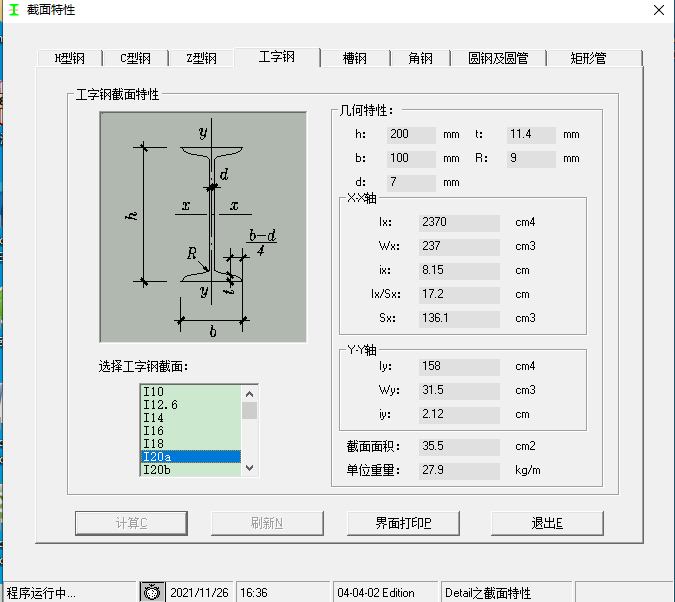
Task: Click the Detail之截面特性 status entry
Action: coord(488,593)
